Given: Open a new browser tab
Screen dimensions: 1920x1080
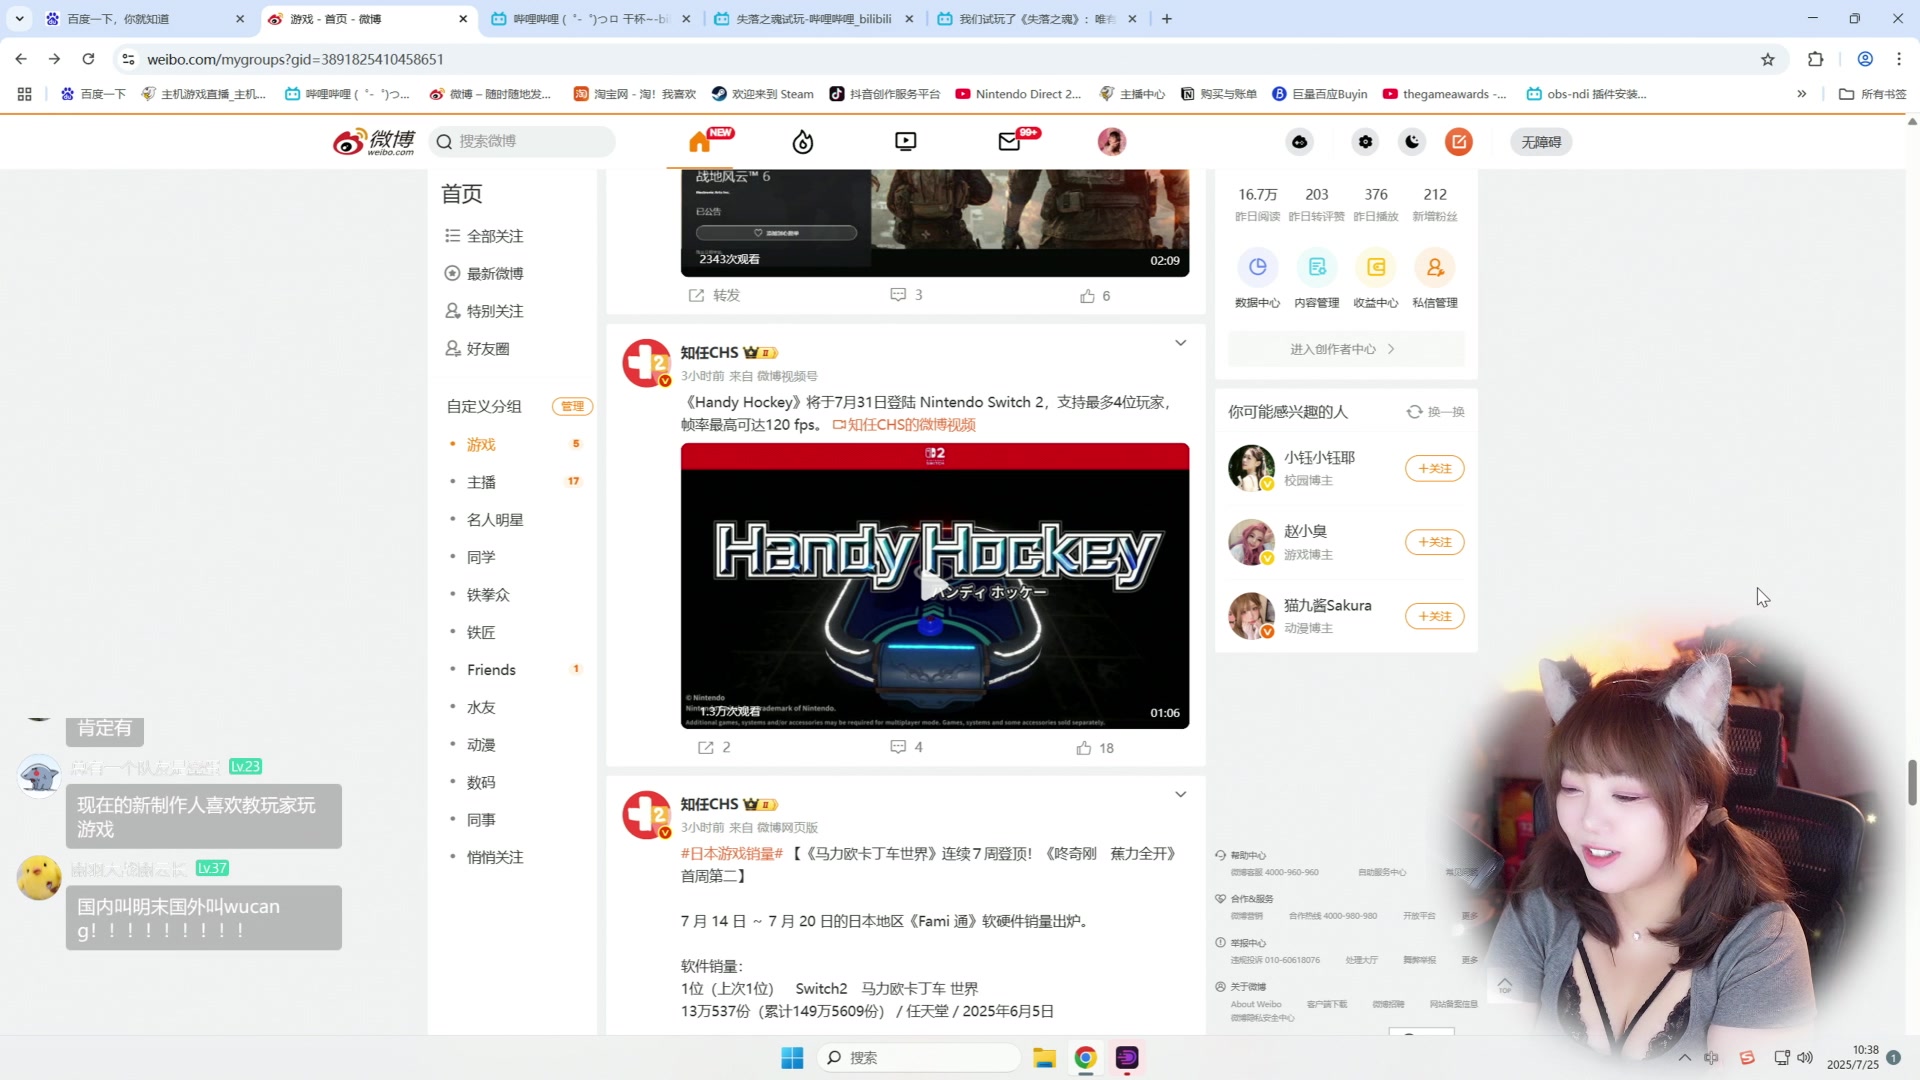Looking at the screenshot, I should point(1166,19).
